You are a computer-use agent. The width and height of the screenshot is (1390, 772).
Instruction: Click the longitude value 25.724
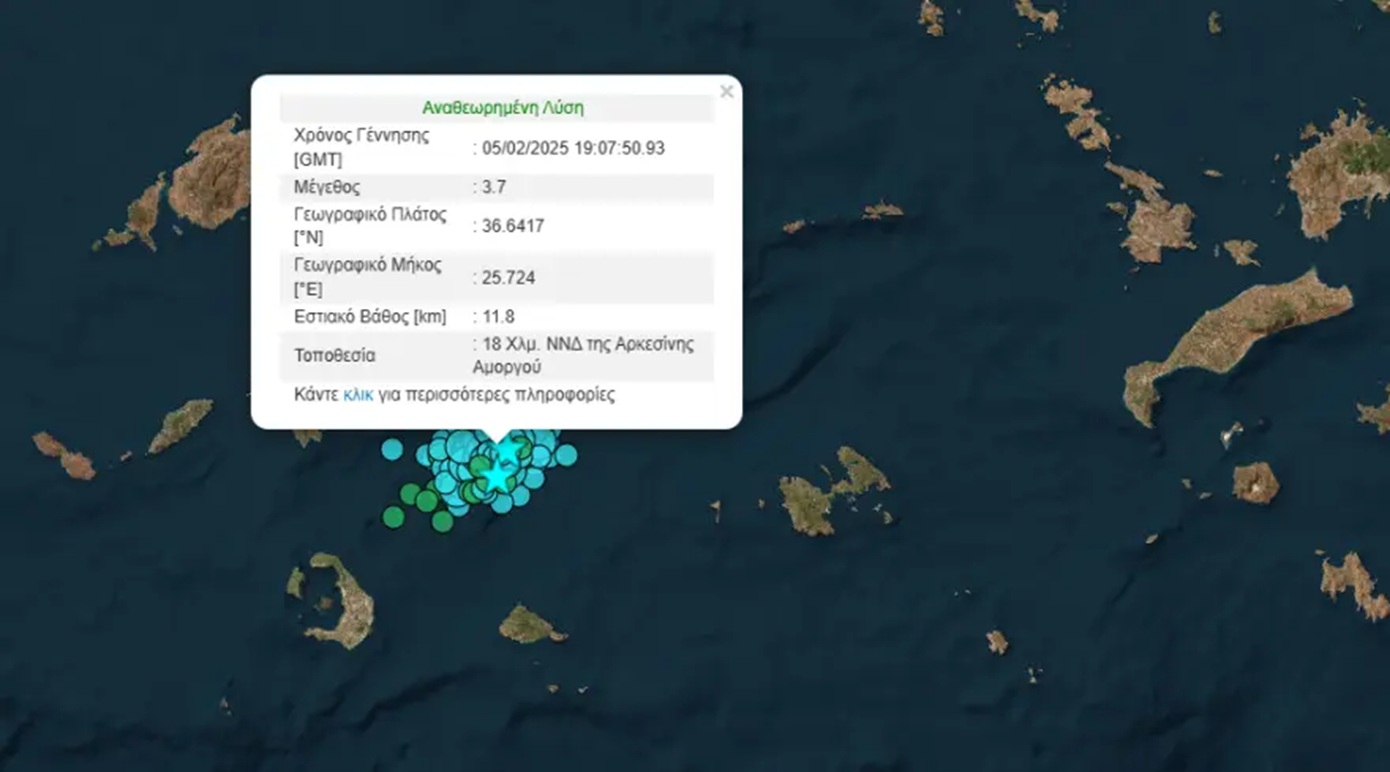(508, 278)
